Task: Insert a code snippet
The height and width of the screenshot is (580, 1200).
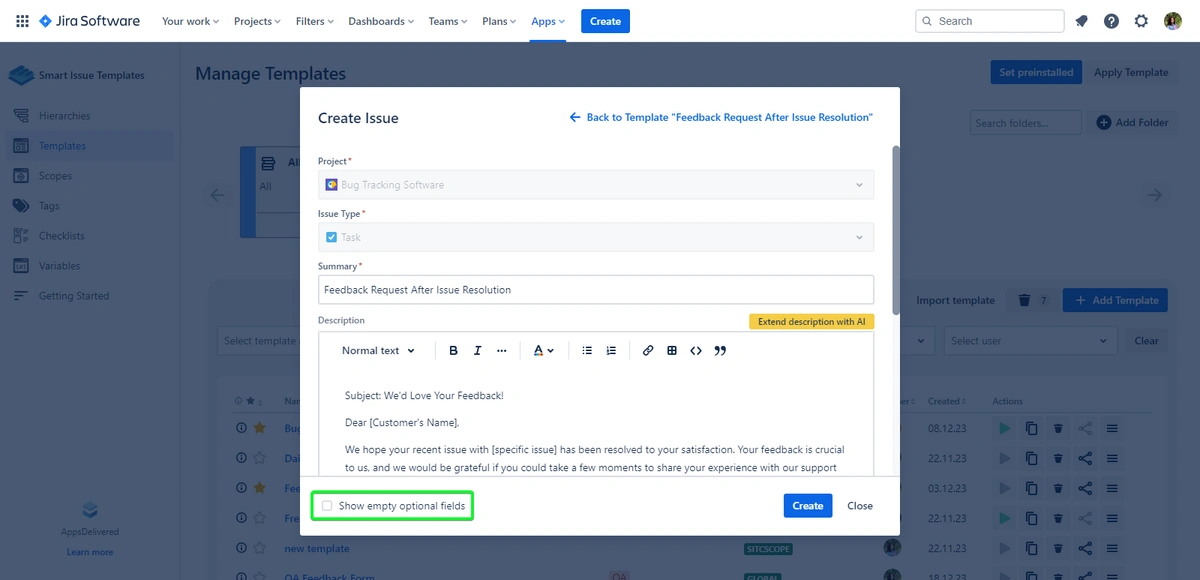Action: point(696,351)
